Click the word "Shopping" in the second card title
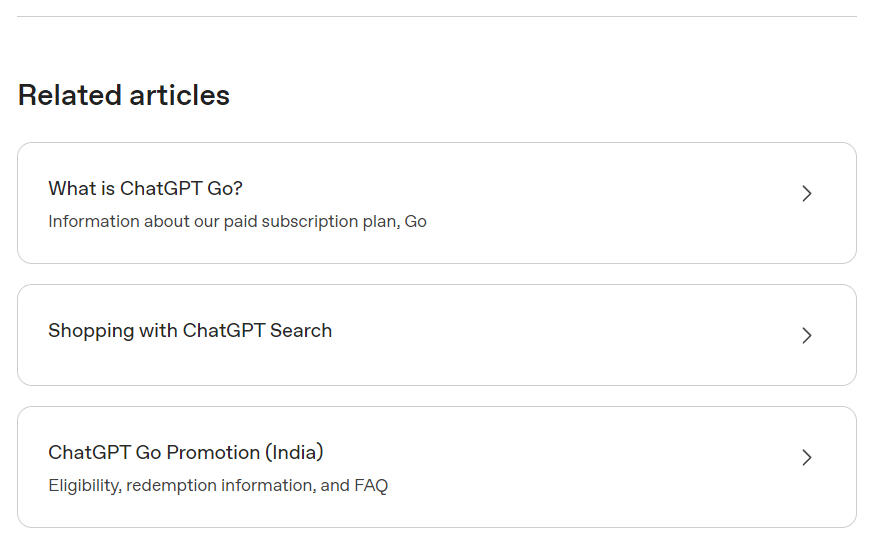The height and width of the screenshot is (537, 870). click(85, 330)
